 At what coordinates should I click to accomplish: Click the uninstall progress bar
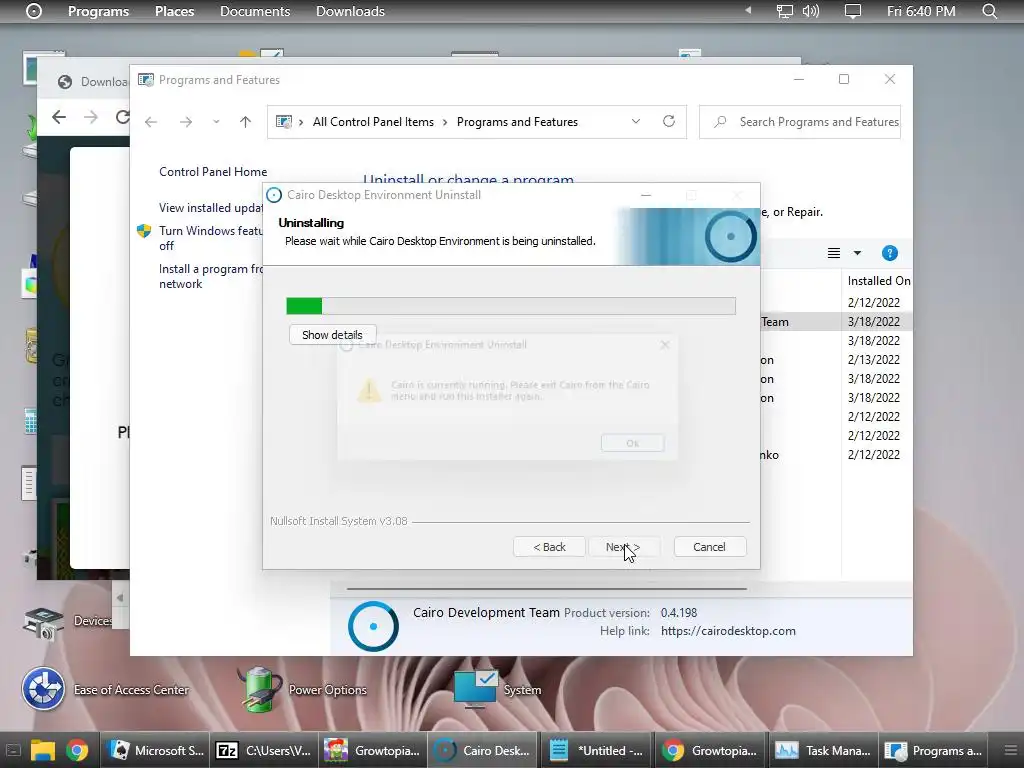click(511, 306)
